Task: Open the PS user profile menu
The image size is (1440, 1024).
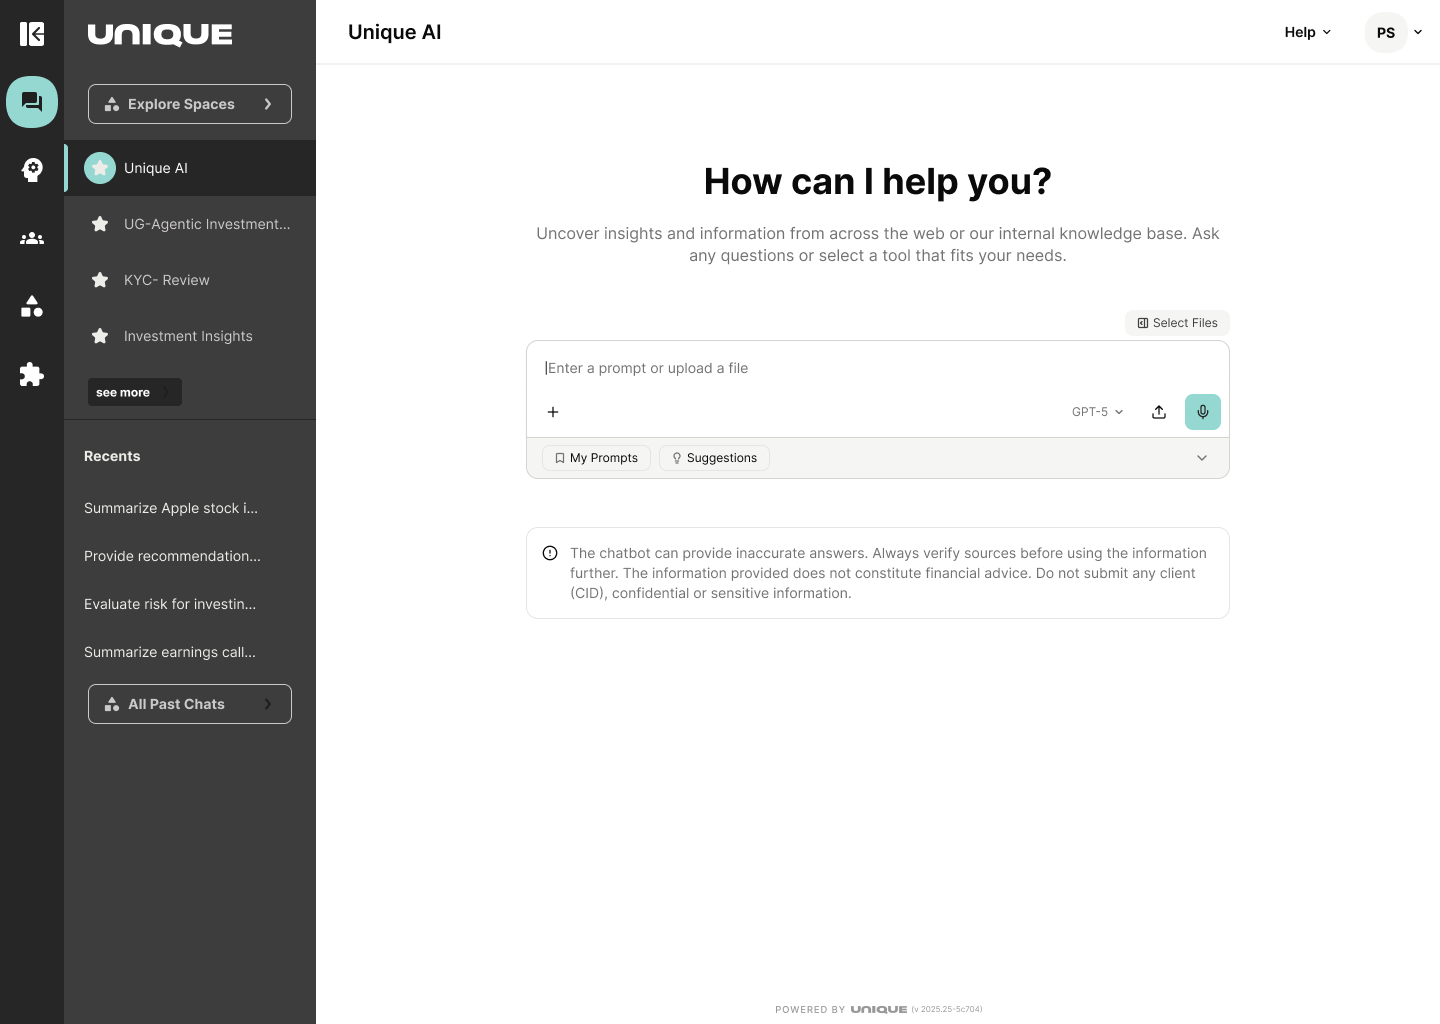Action: pyautogui.click(x=1393, y=32)
